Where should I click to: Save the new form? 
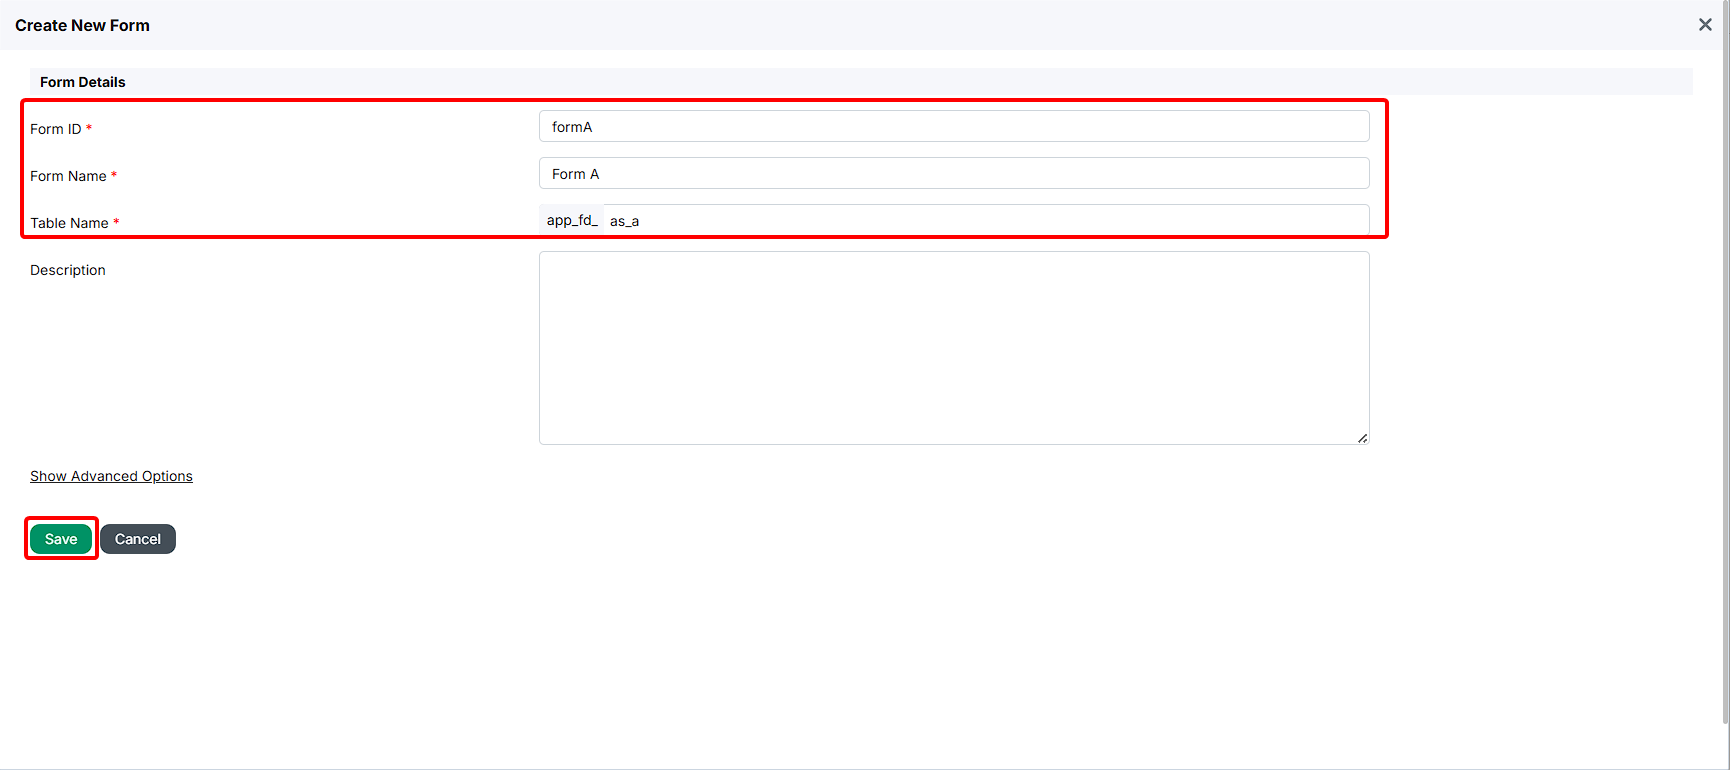pyautogui.click(x=61, y=539)
